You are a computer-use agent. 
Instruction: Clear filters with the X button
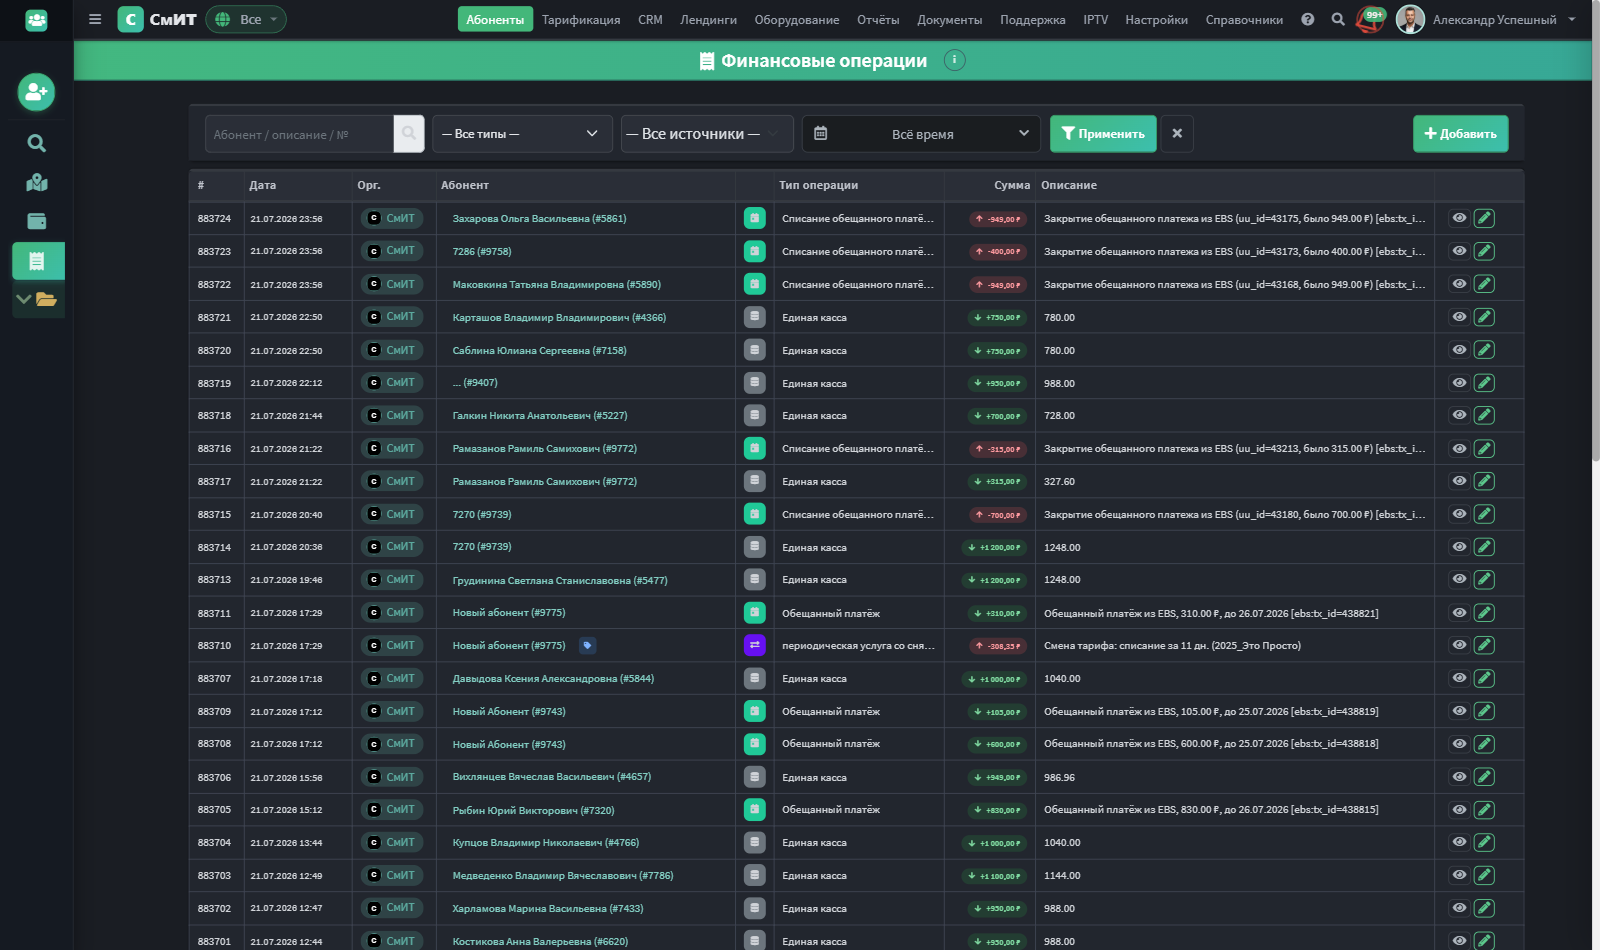1177,133
